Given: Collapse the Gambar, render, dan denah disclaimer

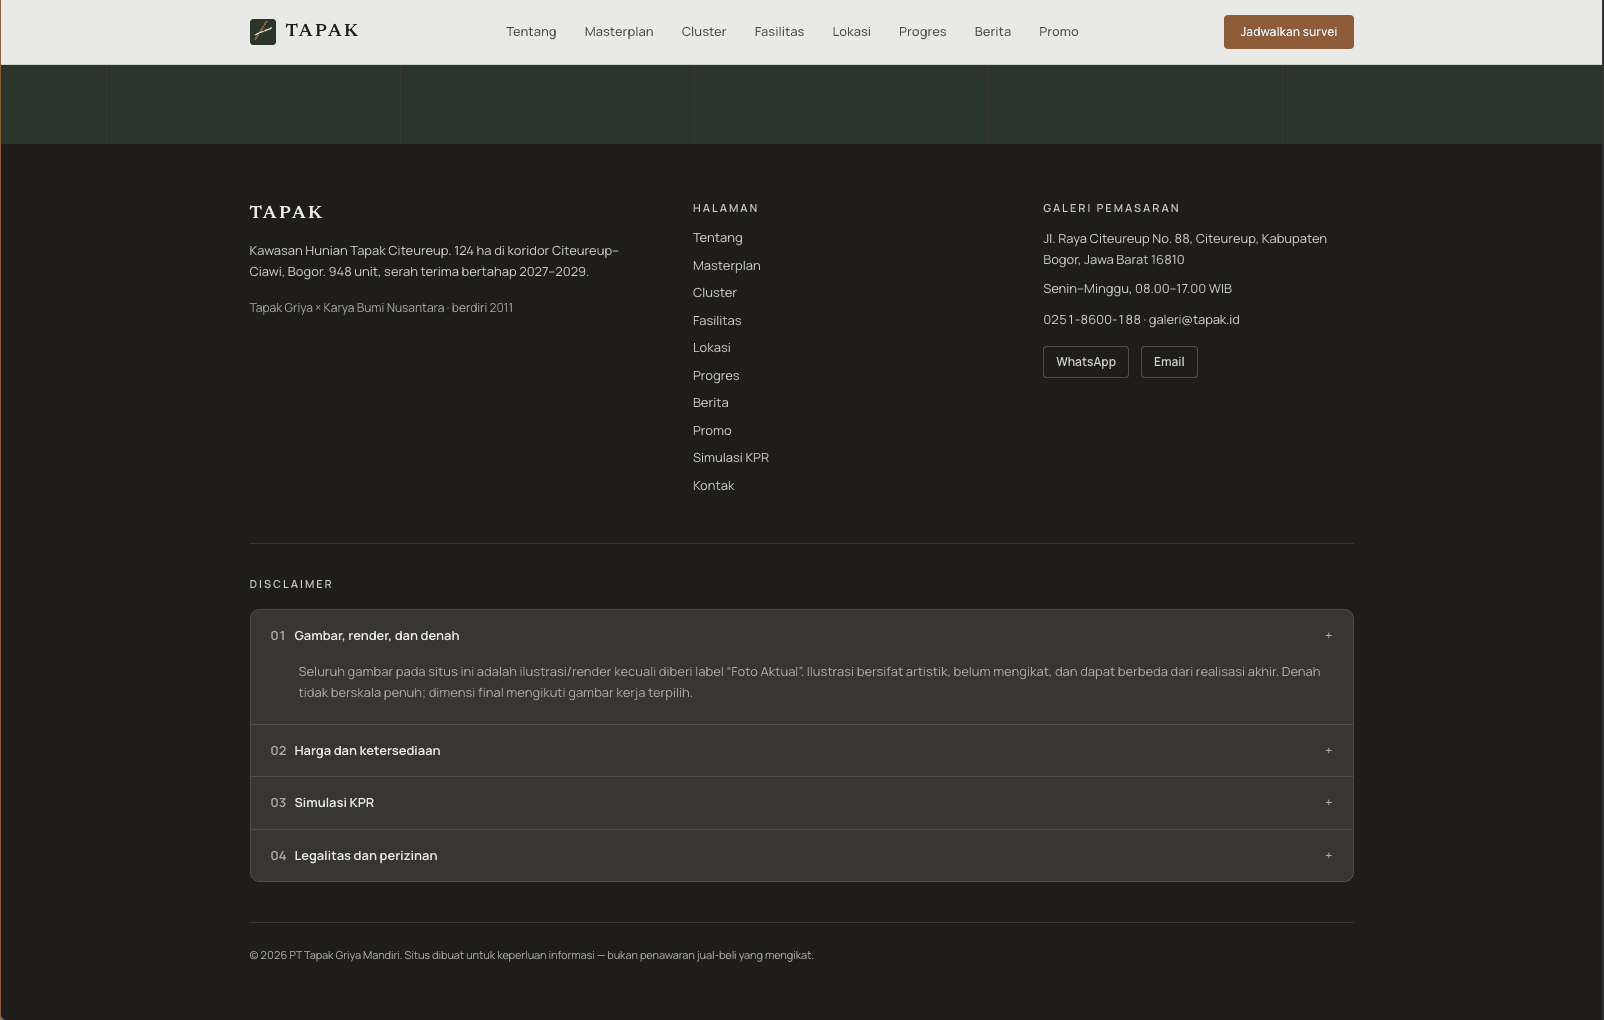Looking at the screenshot, I should click(x=801, y=636).
